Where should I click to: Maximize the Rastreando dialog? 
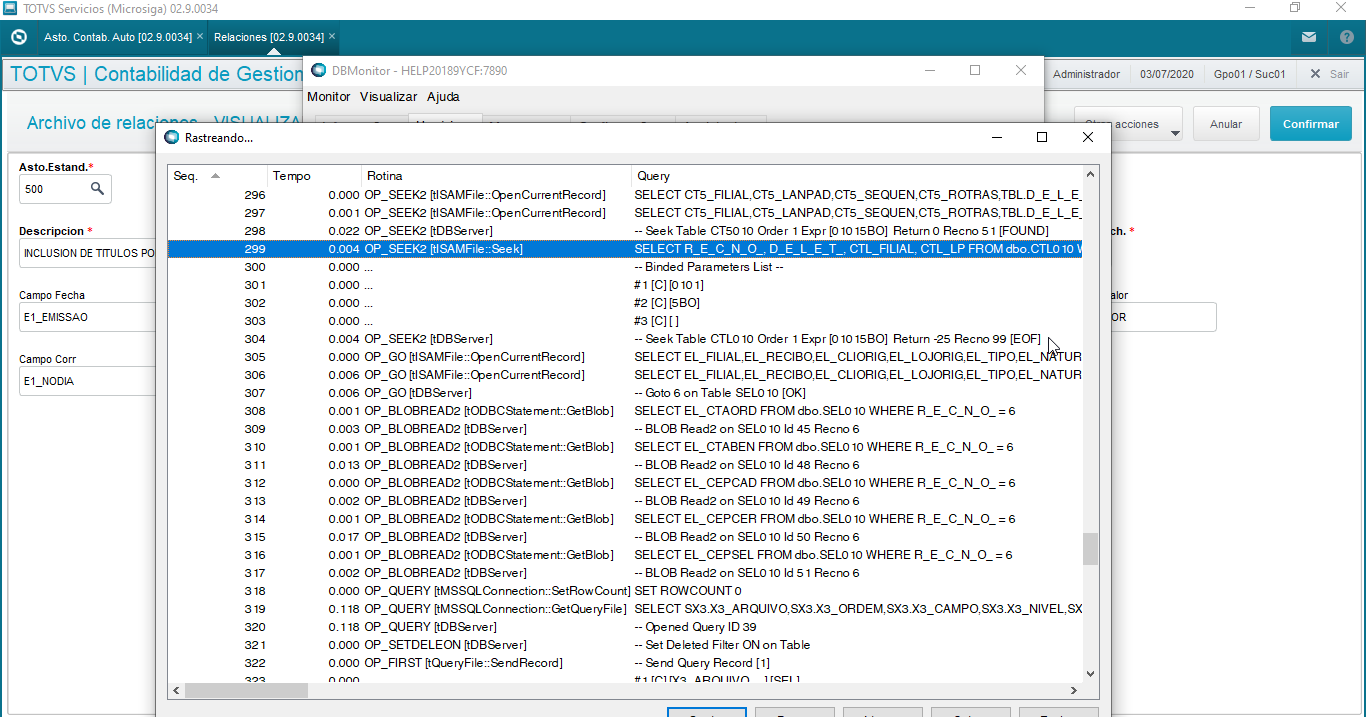[1041, 137]
